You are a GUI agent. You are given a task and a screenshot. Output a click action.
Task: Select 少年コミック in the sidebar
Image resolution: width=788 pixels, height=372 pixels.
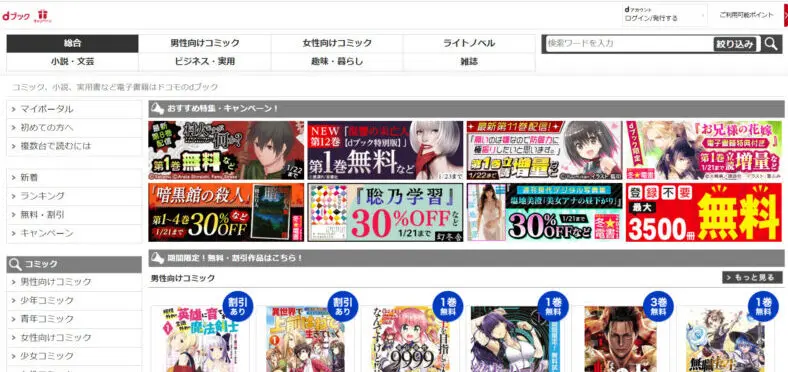(x=74, y=300)
